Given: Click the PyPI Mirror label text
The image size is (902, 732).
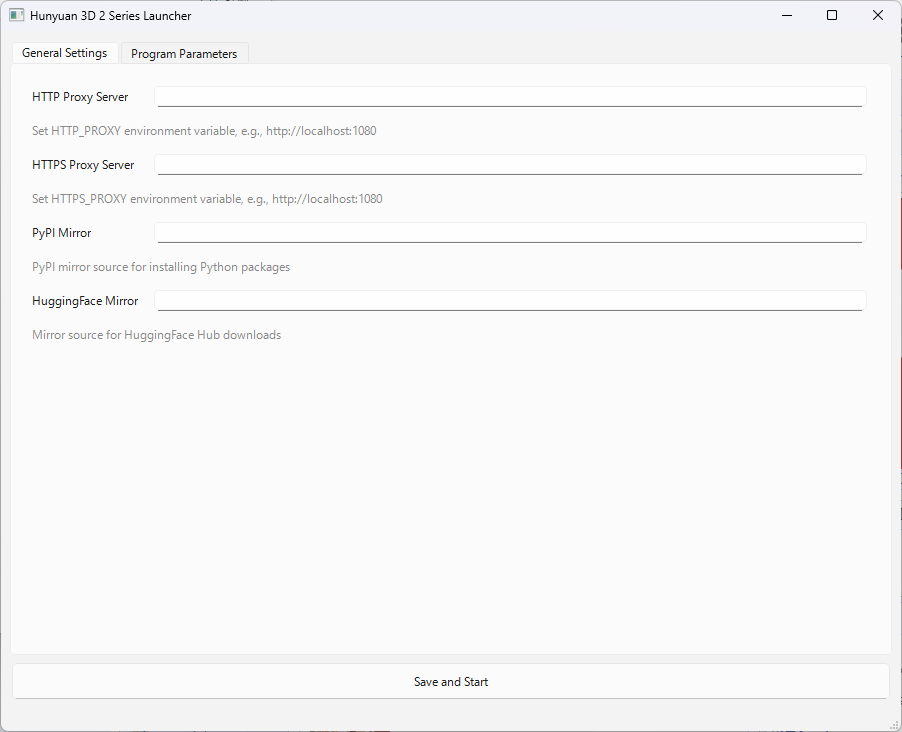Looking at the screenshot, I should pos(62,233).
